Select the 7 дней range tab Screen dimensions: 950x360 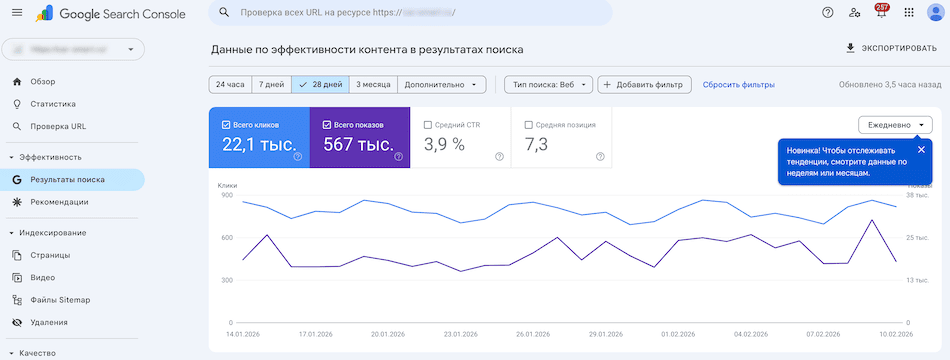271,85
